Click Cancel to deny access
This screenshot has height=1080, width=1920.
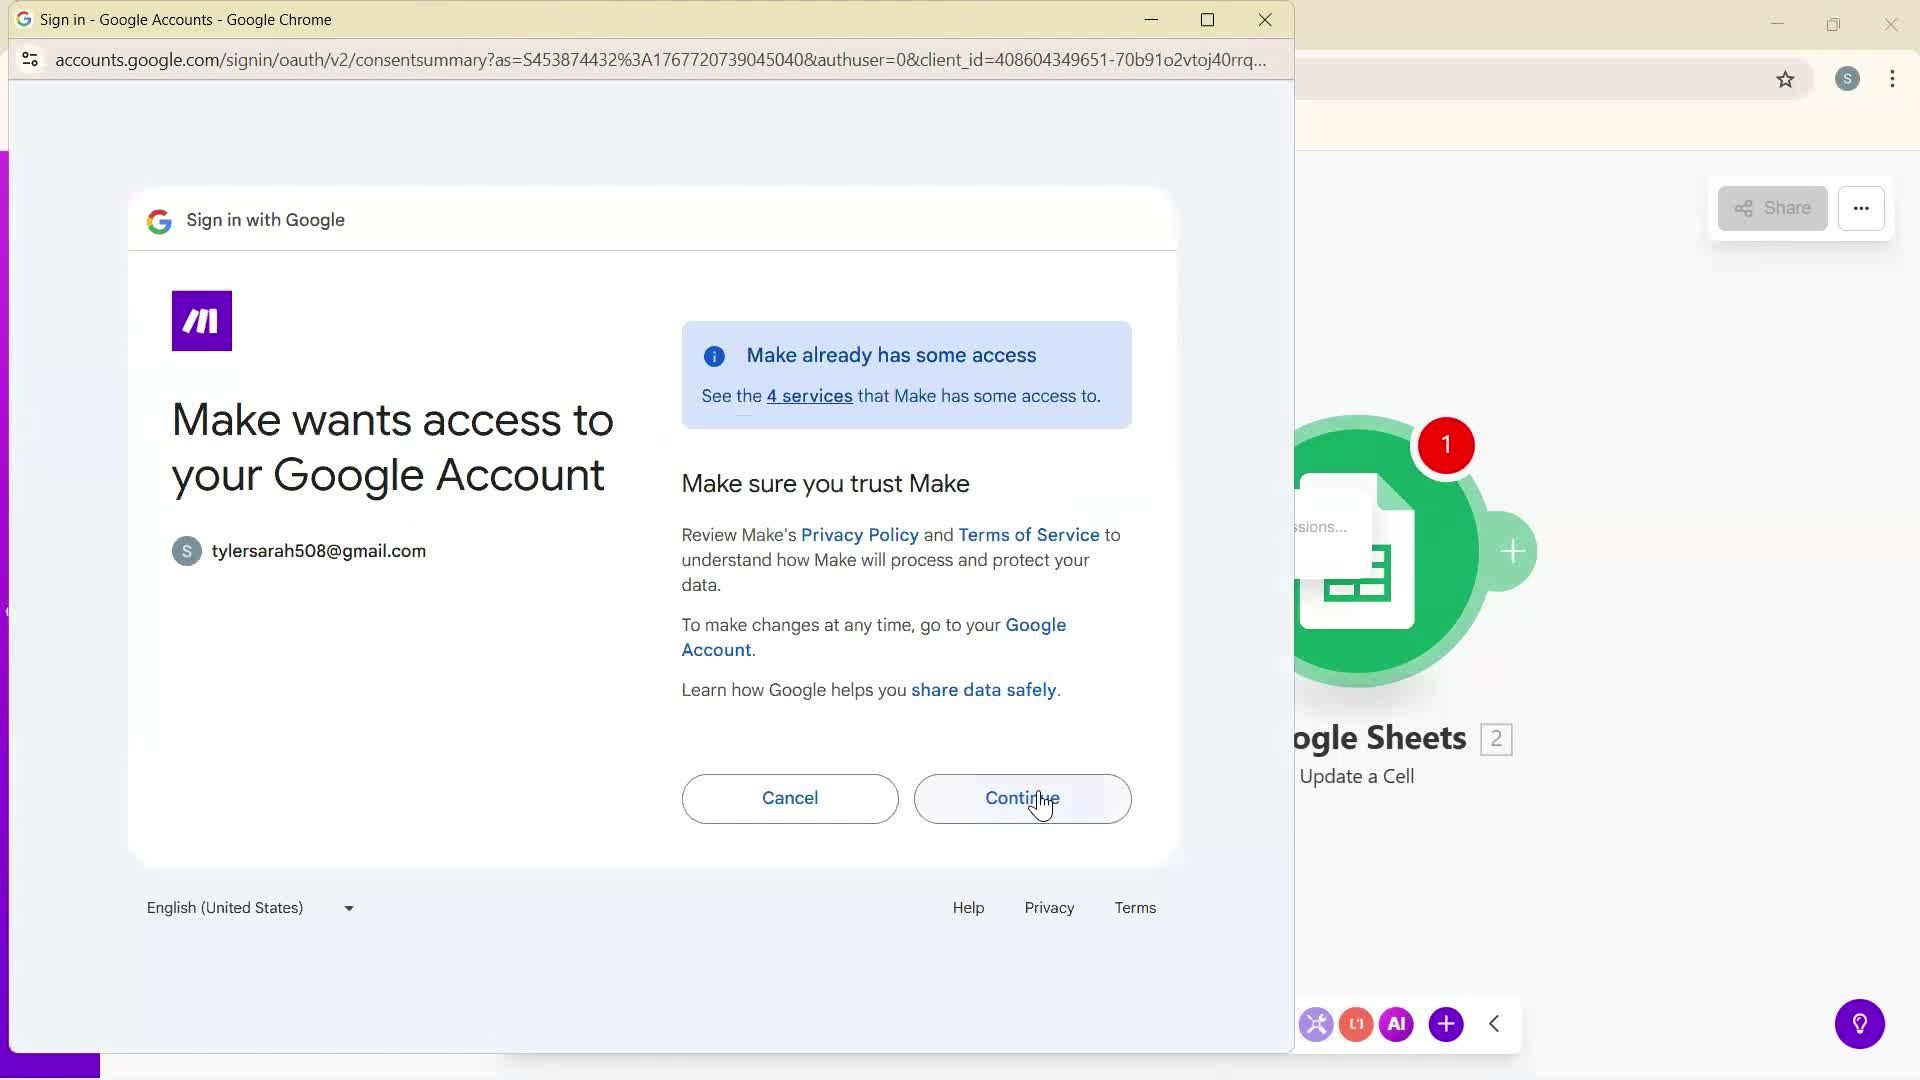point(789,798)
